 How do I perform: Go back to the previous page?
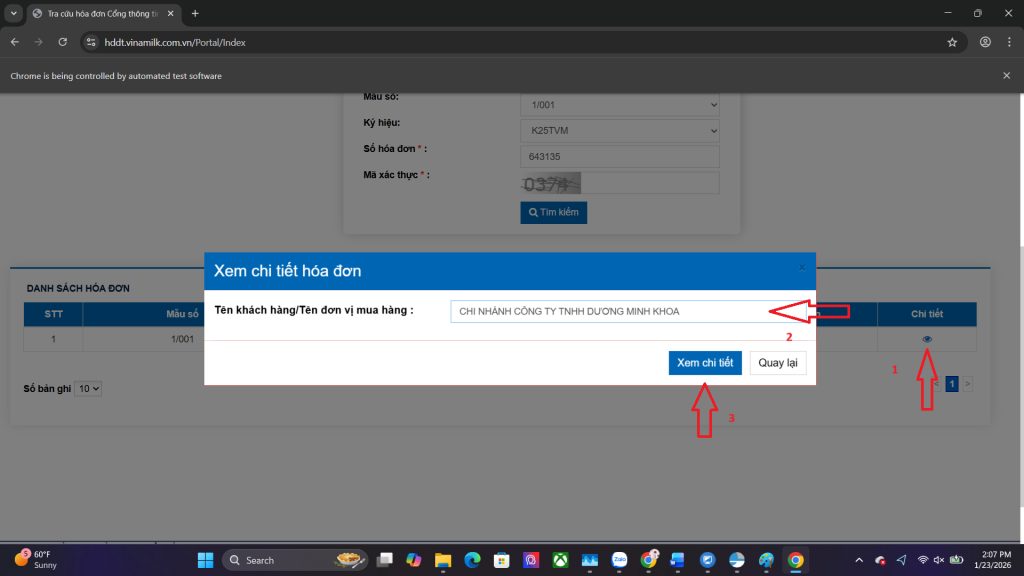[15, 43]
